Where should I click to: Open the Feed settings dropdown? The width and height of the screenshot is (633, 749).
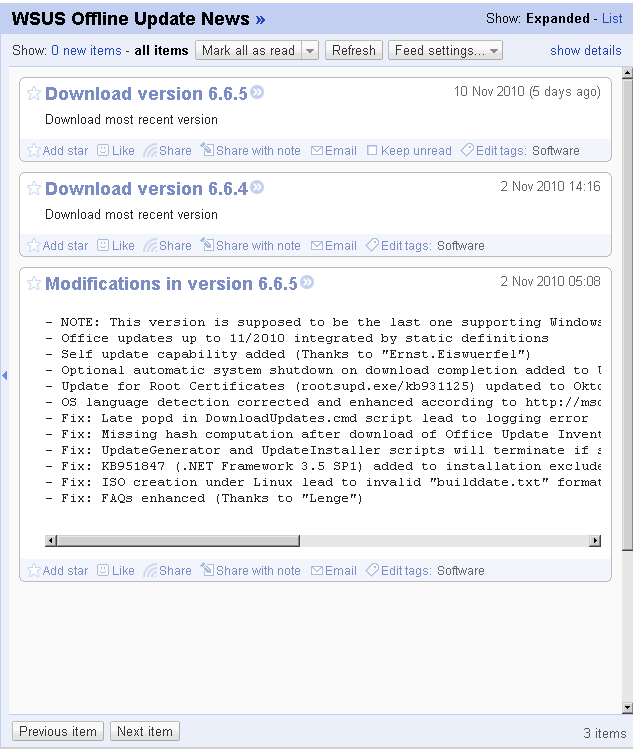[x=445, y=51]
